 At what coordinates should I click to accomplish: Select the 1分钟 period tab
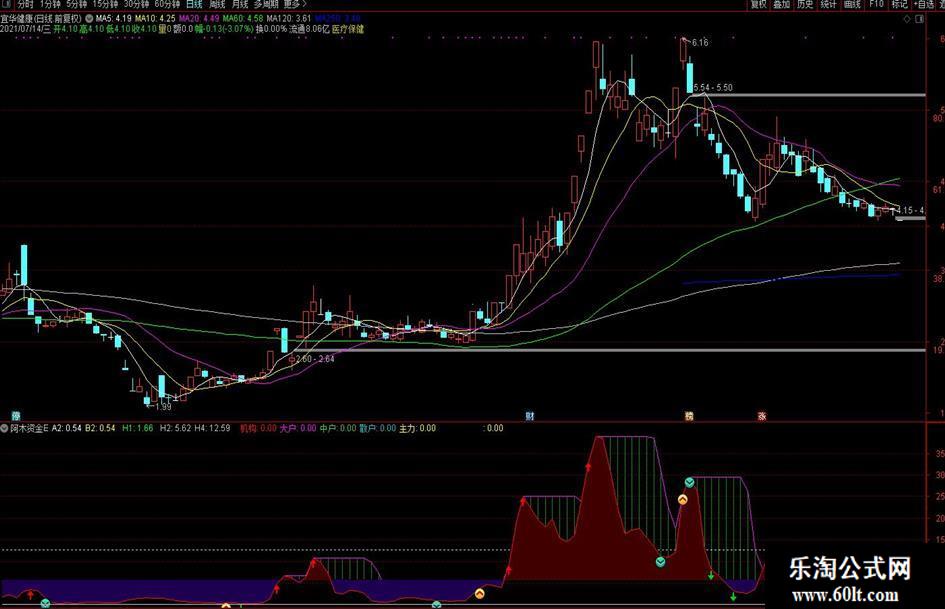50,4
